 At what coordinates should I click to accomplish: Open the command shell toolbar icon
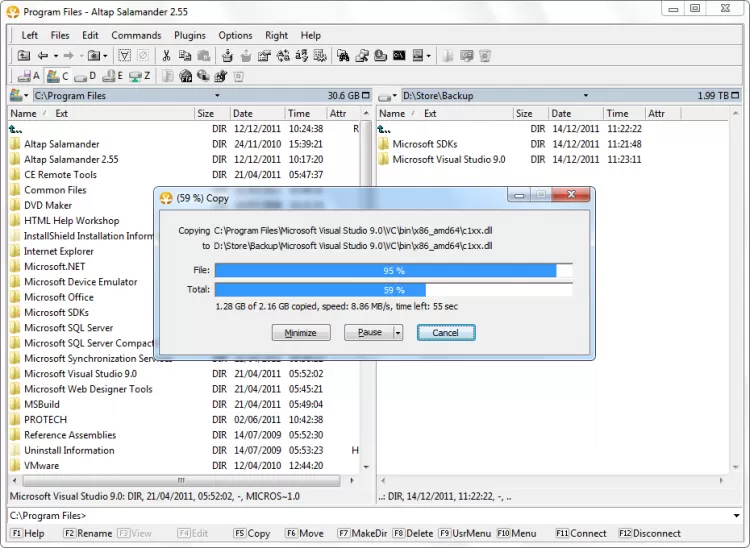tap(398, 56)
